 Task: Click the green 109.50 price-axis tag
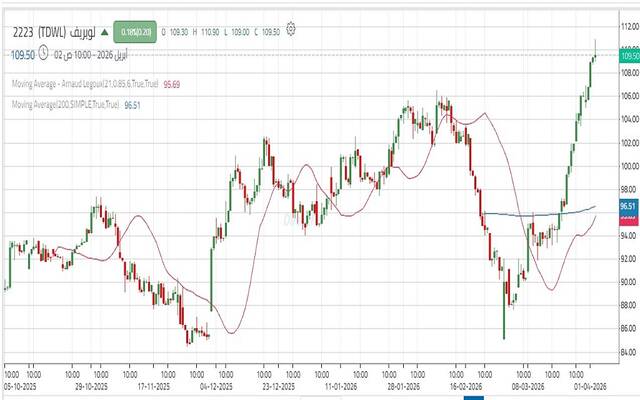tap(627, 57)
